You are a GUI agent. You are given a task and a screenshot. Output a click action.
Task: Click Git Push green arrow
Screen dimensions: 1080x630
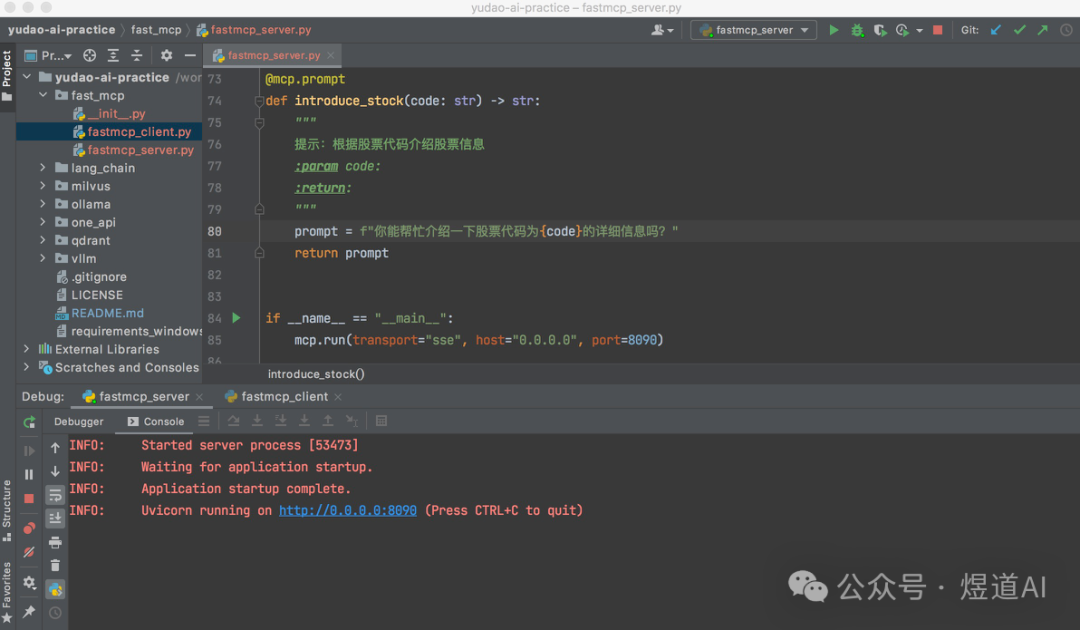tap(1043, 30)
